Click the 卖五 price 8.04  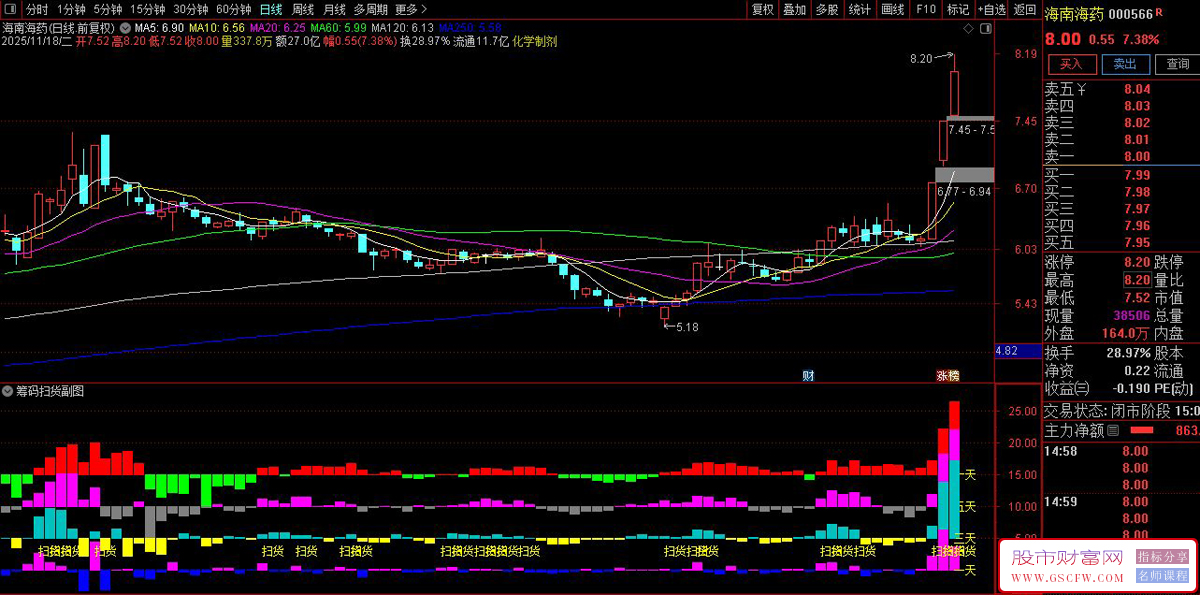[x=1136, y=90]
